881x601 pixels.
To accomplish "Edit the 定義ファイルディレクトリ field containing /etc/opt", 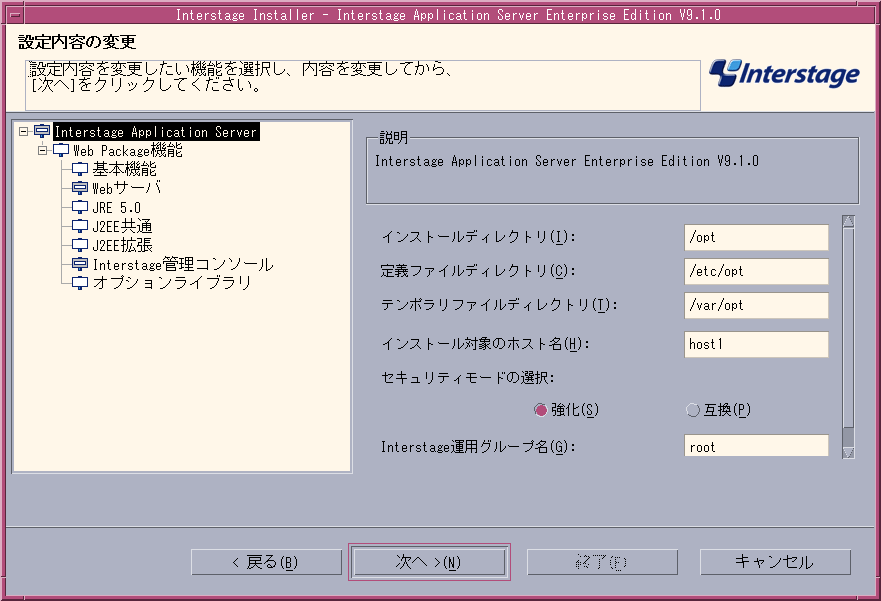I will coord(756,272).
